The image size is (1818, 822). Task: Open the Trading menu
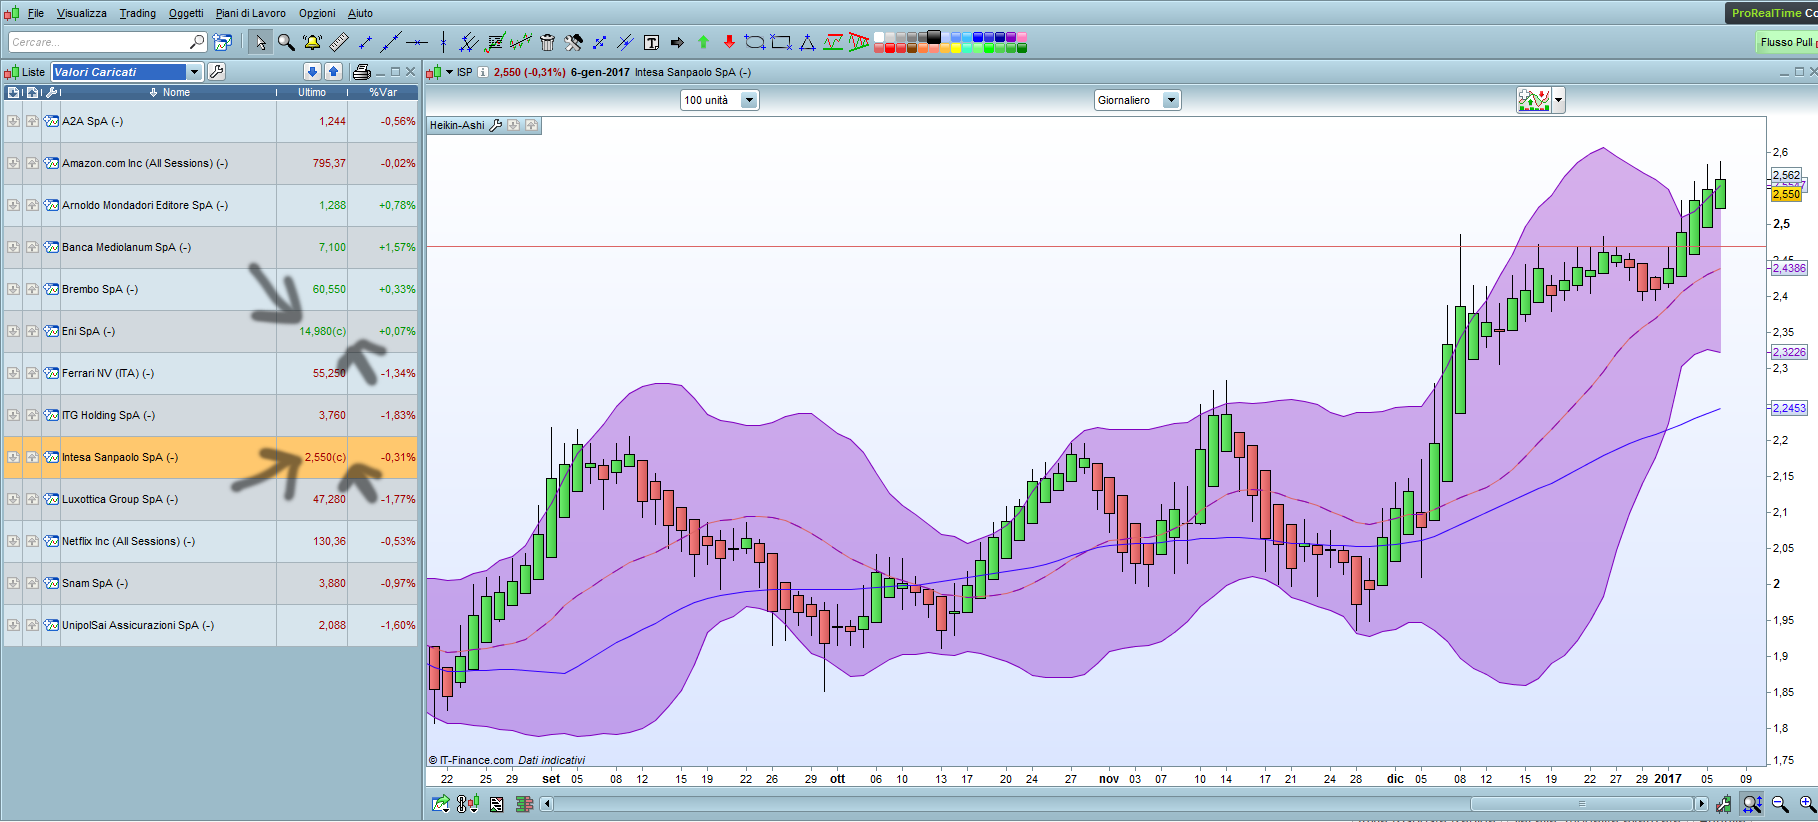pos(138,13)
